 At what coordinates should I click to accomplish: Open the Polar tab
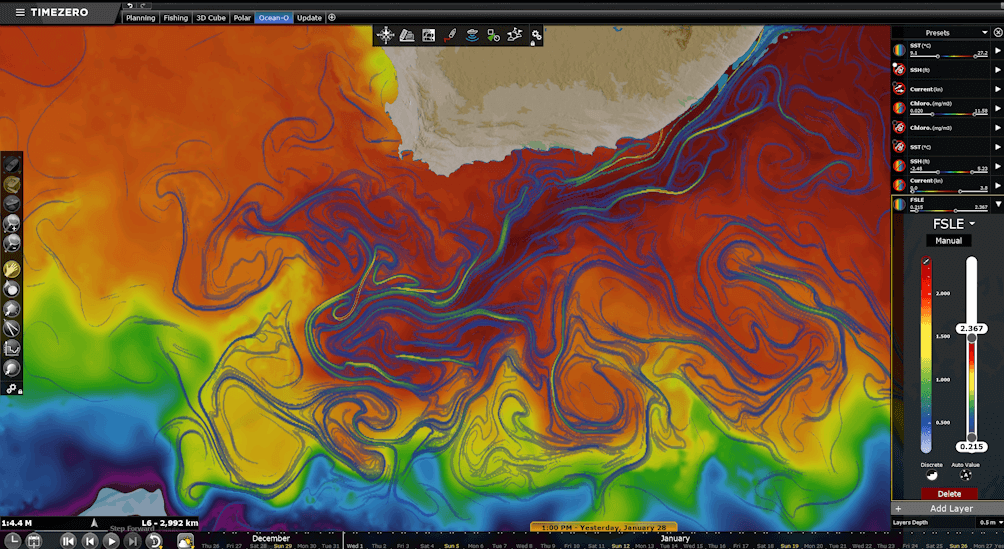(242, 18)
